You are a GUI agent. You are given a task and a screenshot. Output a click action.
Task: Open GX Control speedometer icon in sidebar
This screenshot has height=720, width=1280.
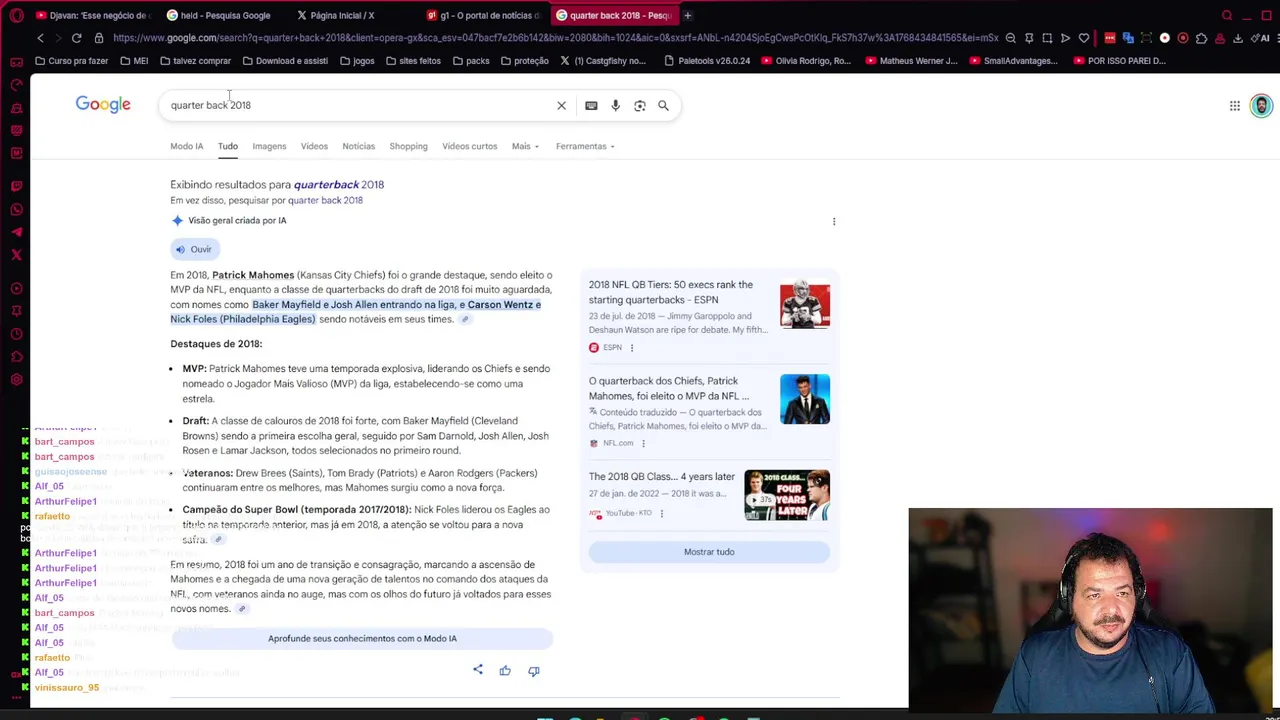point(16,85)
